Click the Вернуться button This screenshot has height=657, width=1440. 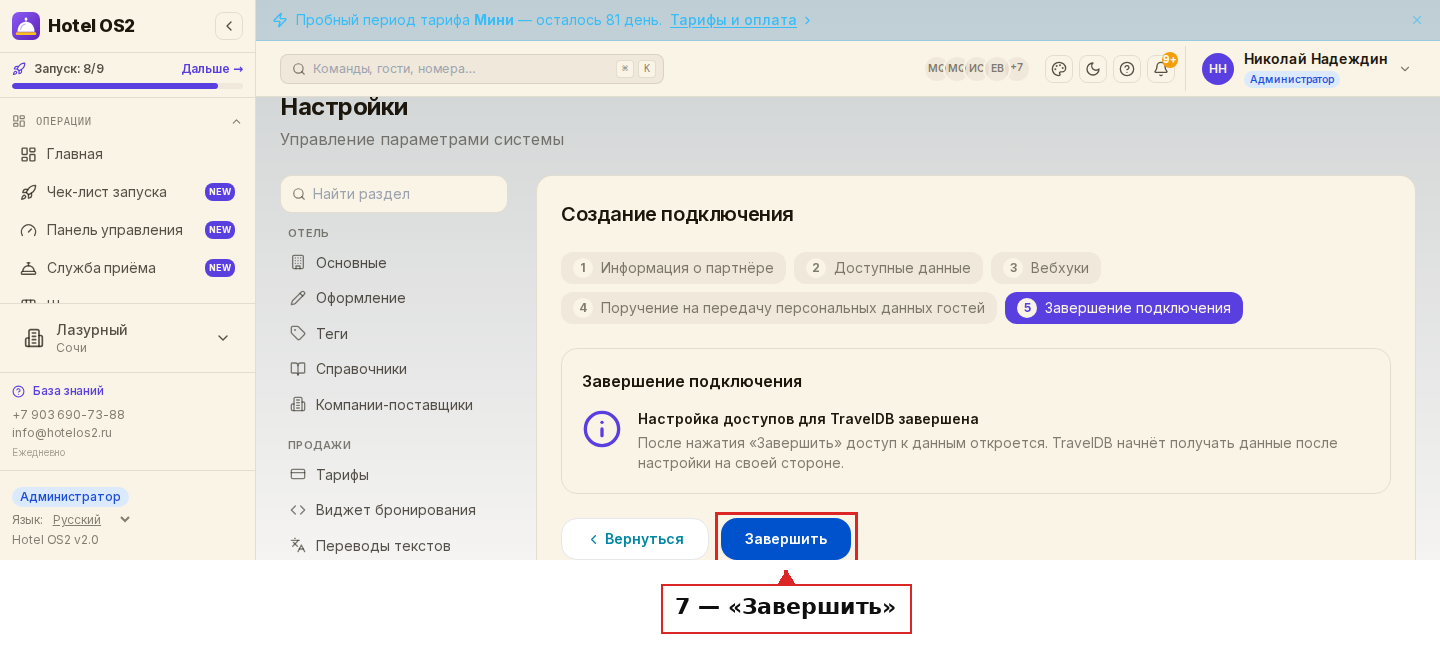pyautogui.click(x=635, y=539)
